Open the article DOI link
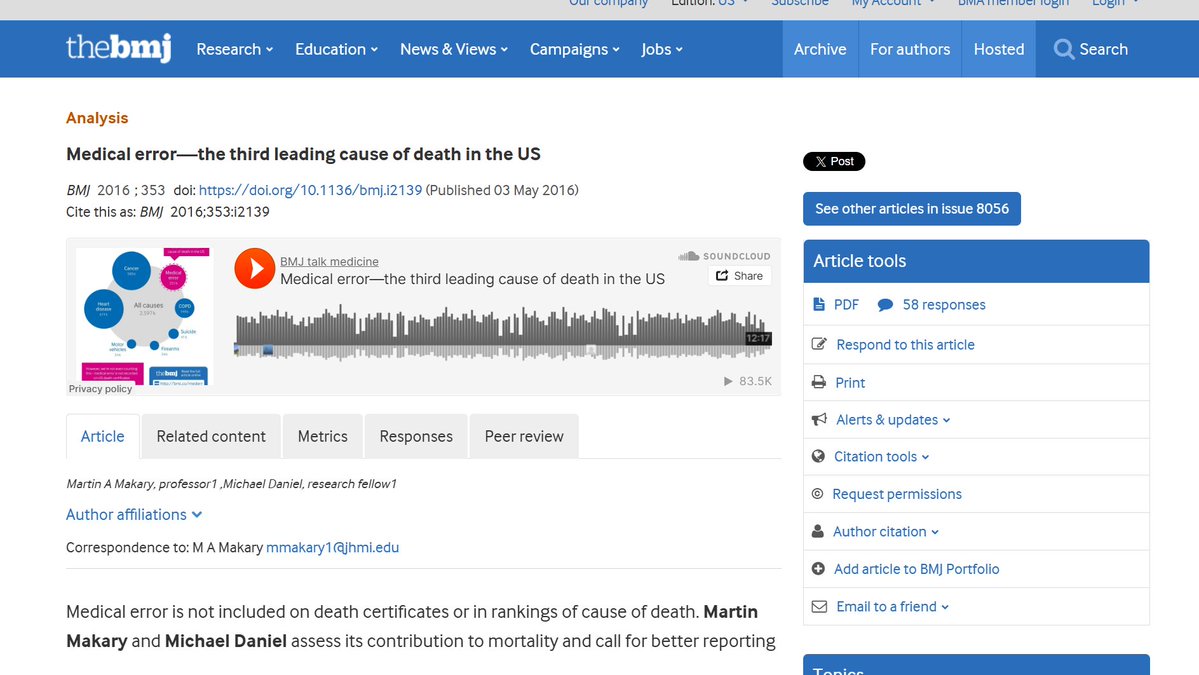 310,190
